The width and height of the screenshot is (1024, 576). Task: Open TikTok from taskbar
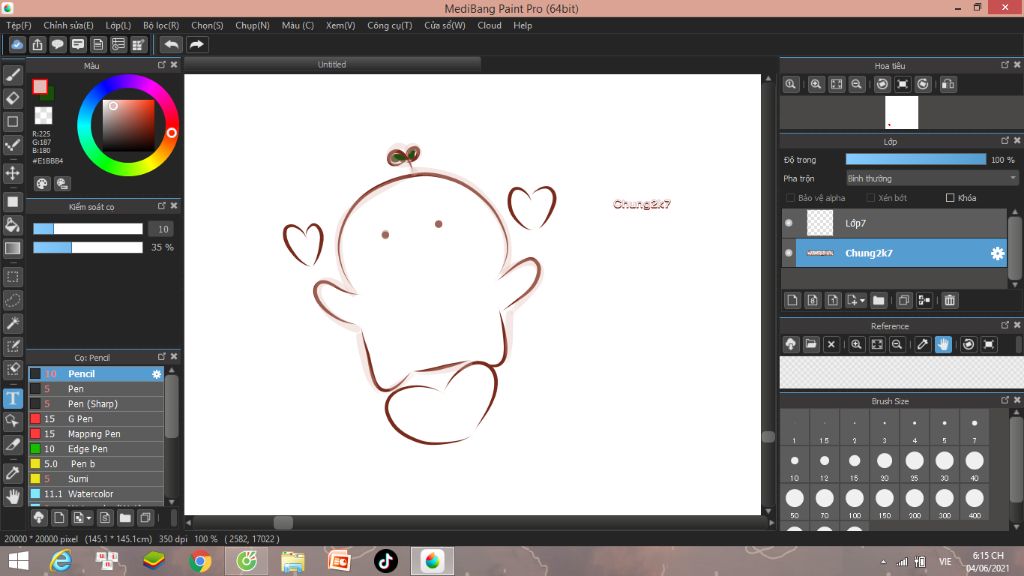click(385, 561)
